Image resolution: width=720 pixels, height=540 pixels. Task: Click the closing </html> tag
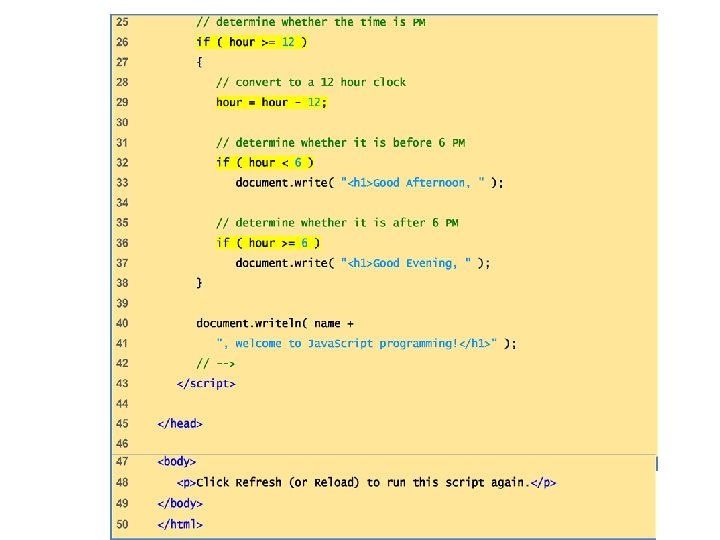tap(180, 524)
